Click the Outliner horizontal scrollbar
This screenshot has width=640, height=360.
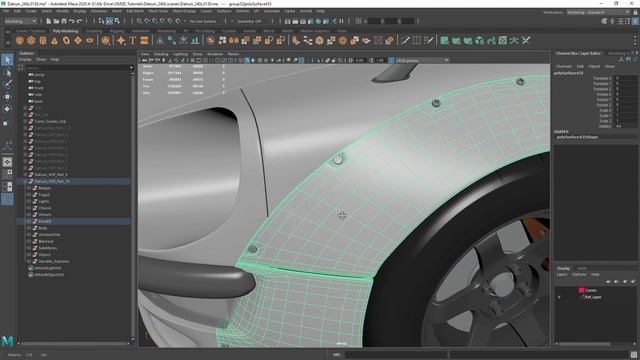[x=74, y=344]
